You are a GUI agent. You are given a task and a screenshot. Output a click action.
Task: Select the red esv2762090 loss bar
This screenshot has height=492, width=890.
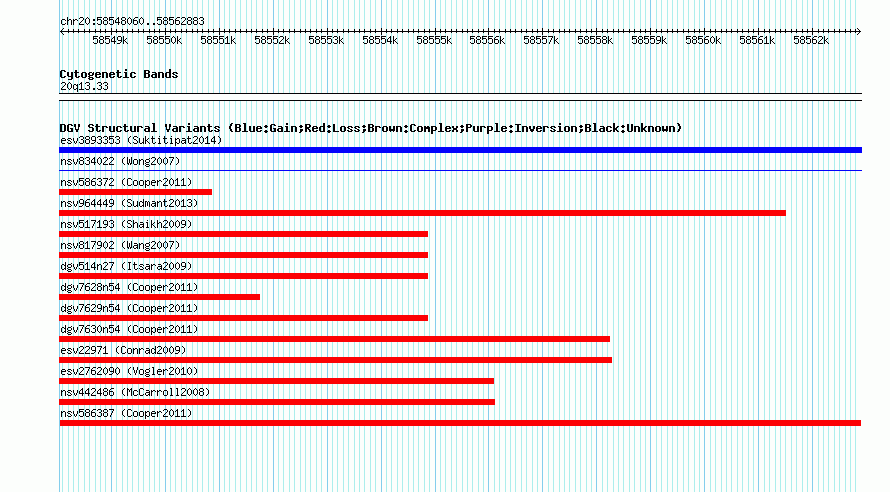[276, 381]
